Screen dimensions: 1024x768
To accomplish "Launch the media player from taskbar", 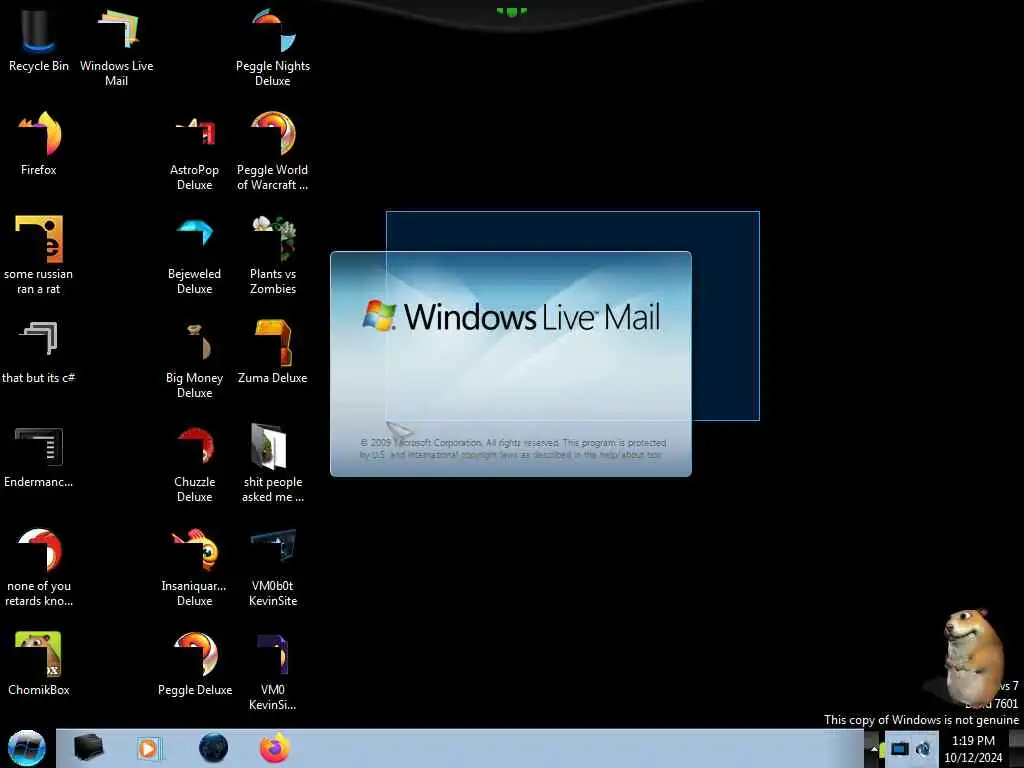I will 149,748.
